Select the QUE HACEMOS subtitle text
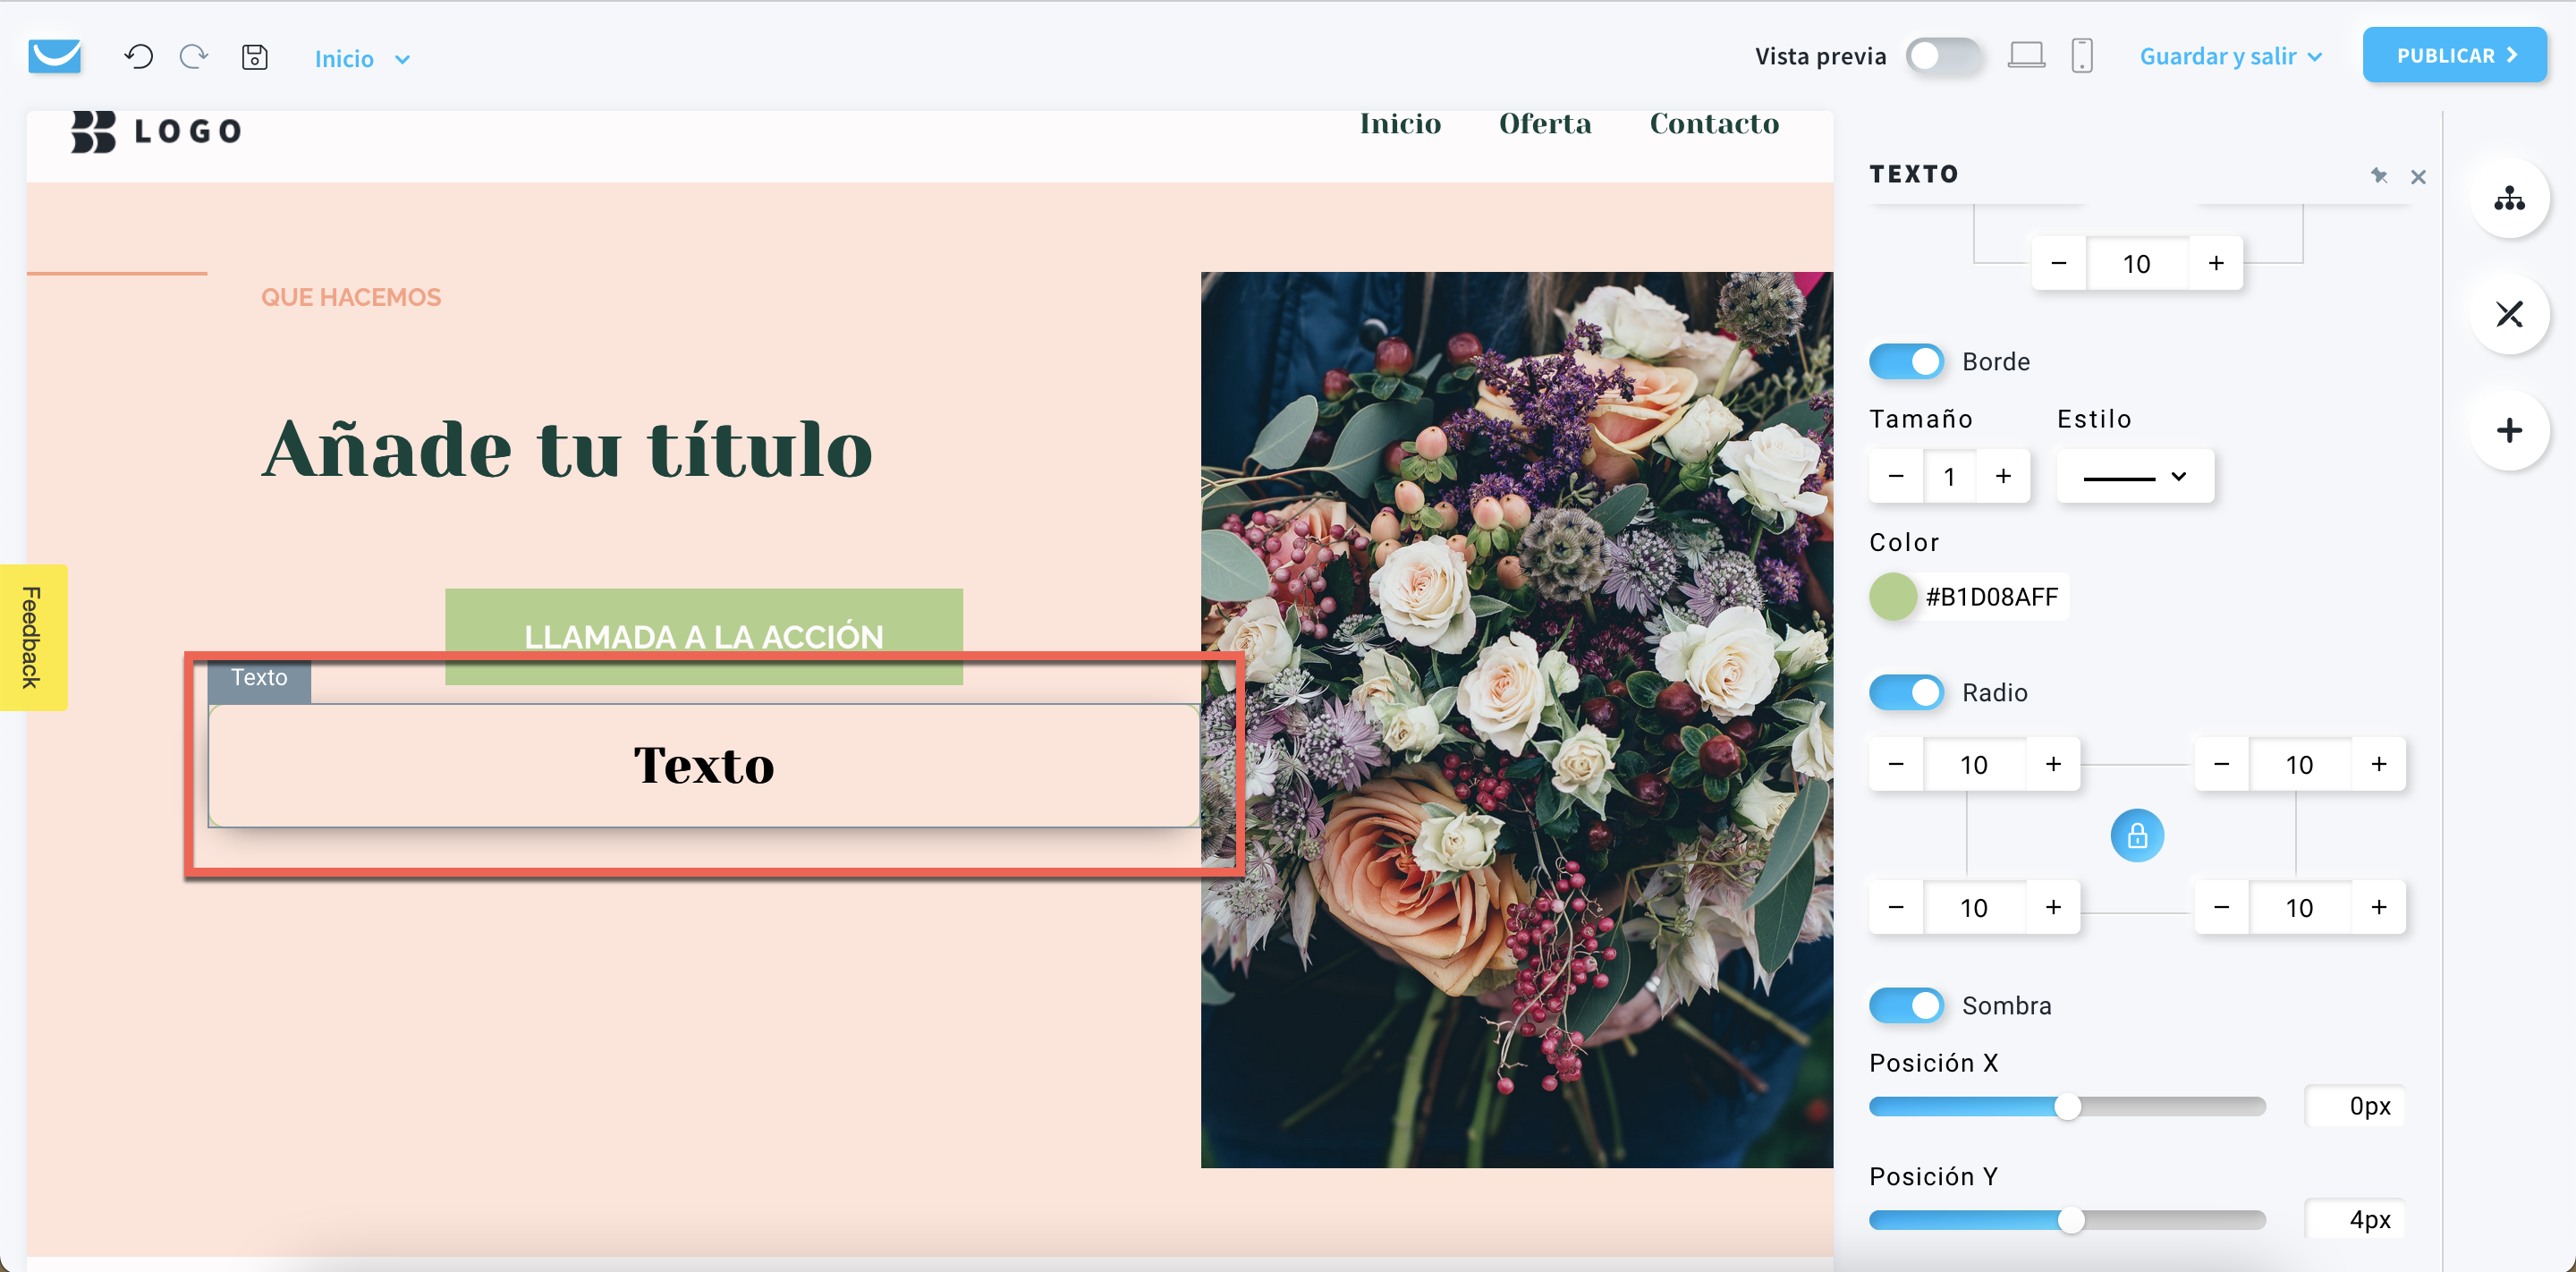2576x1272 pixels. (351, 297)
